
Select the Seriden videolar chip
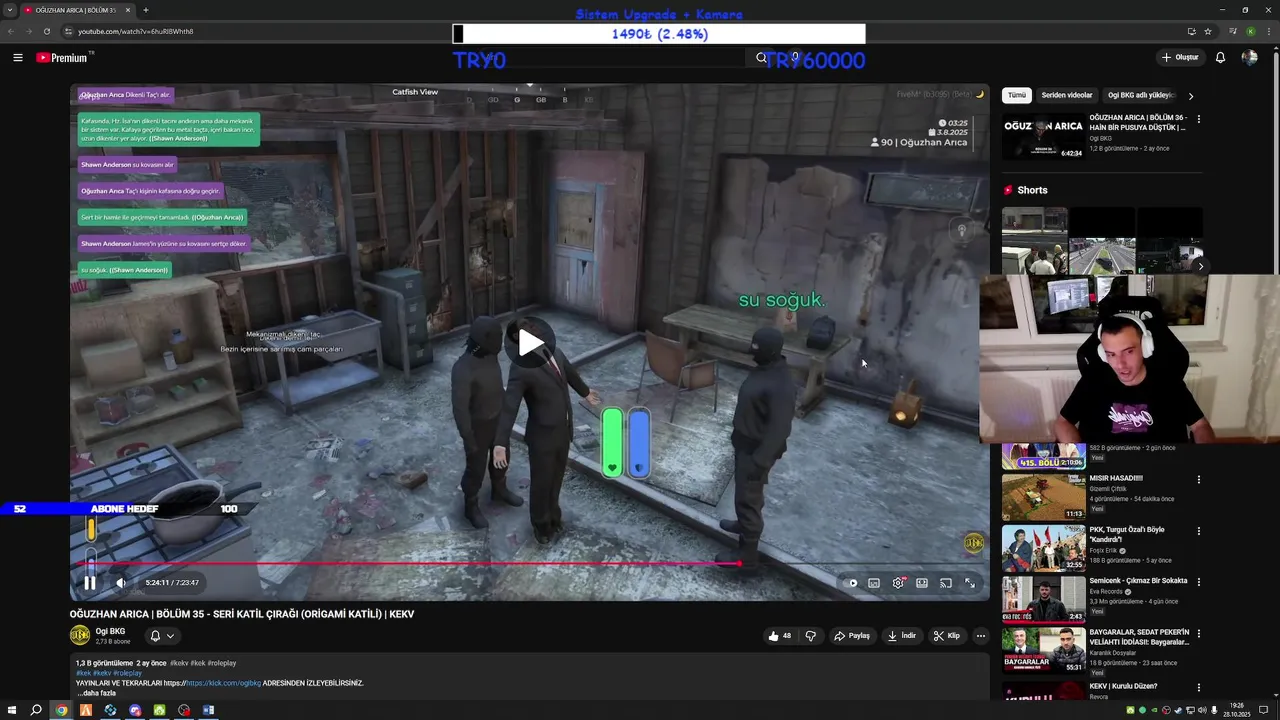1067,95
